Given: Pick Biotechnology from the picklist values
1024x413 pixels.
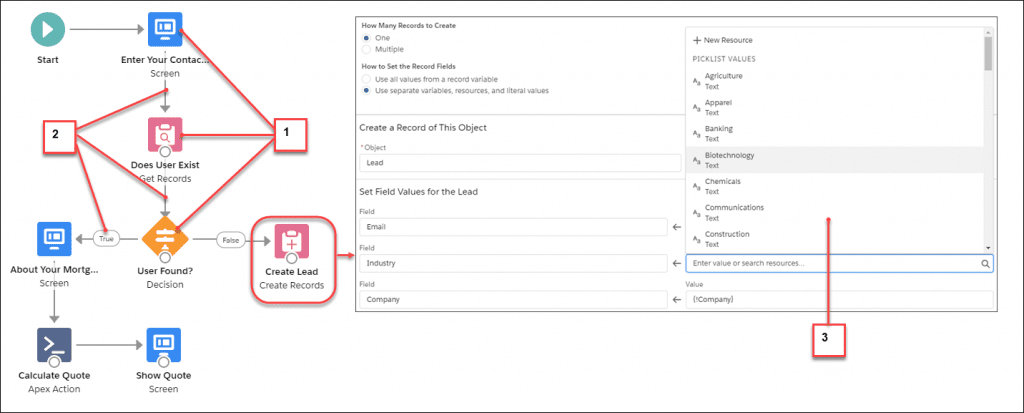Looking at the screenshot, I should (729, 160).
